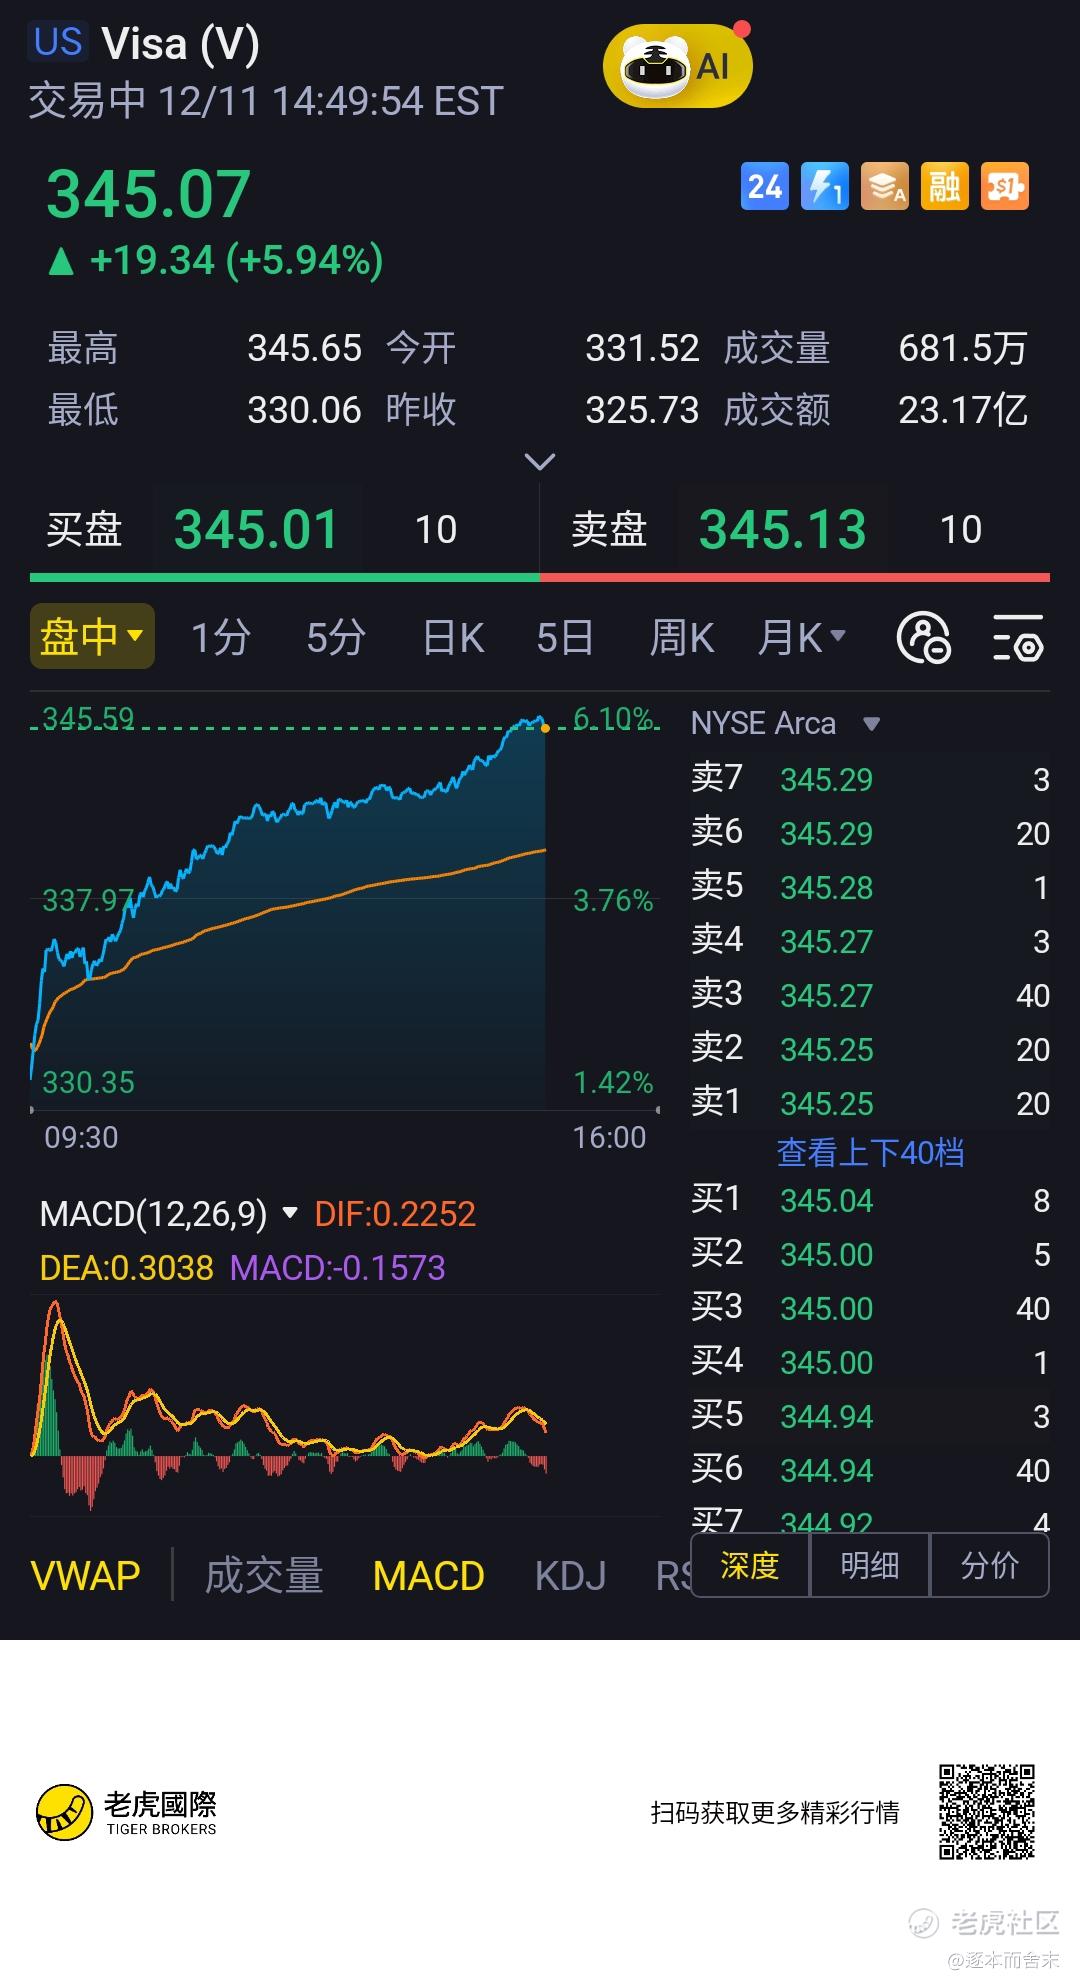Tap the 今开 331.52 value

pyautogui.click(x=642, y=348)
